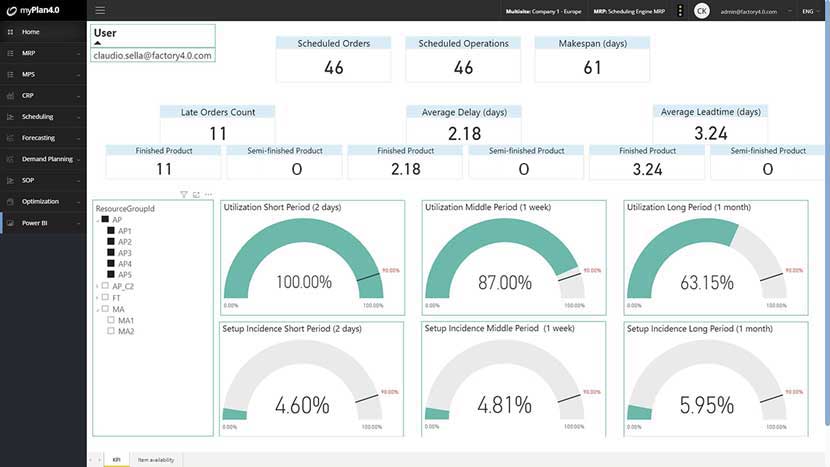Open the ENG language dropdown

[810, 11]
